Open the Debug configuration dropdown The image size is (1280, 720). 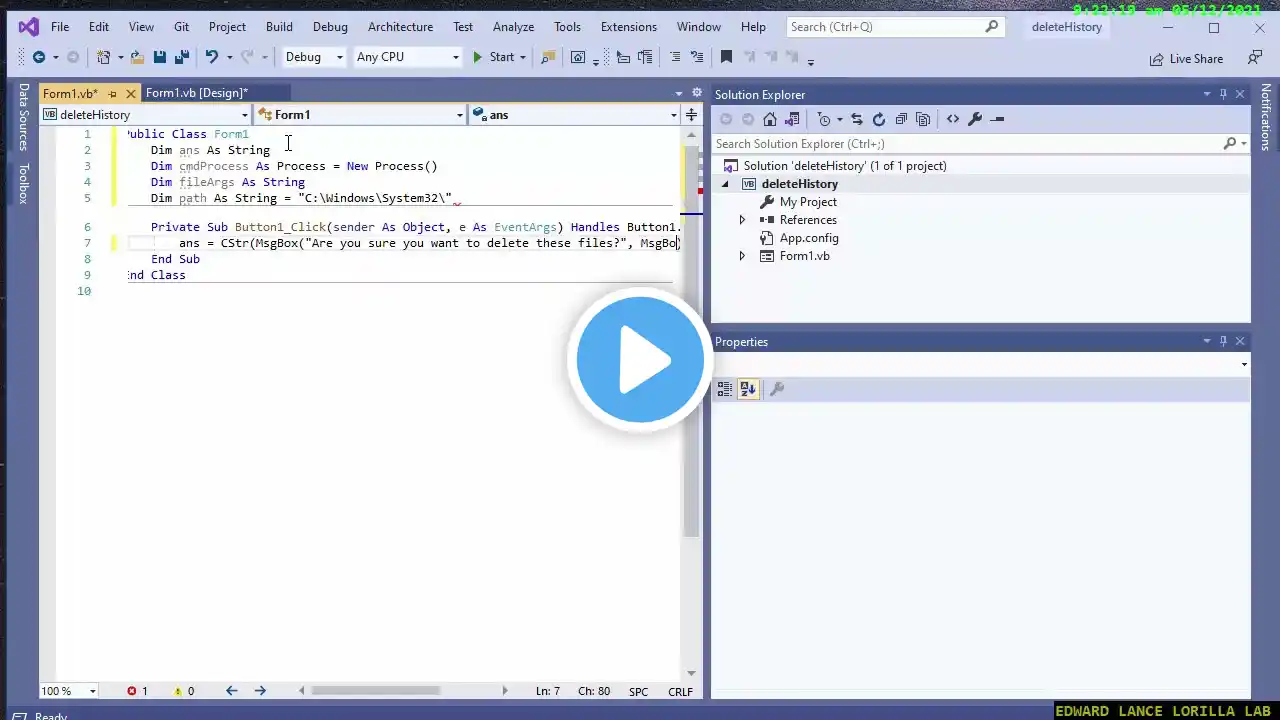point(314,57)
